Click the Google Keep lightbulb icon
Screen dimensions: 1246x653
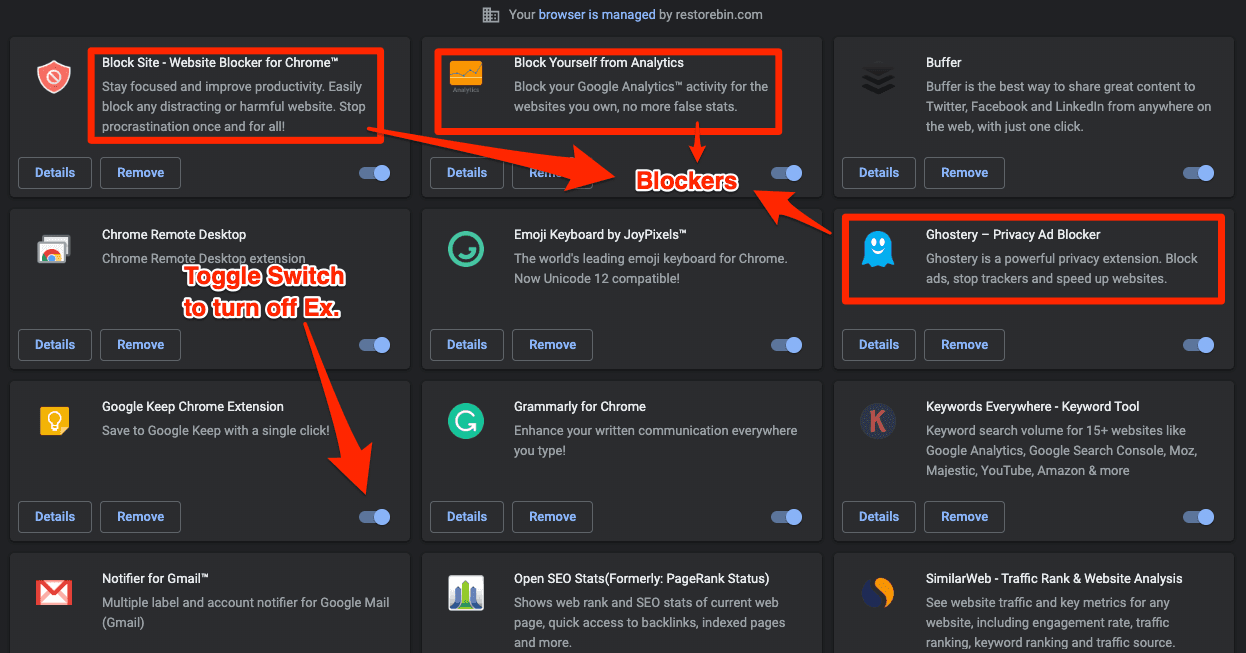coord(54,421)
